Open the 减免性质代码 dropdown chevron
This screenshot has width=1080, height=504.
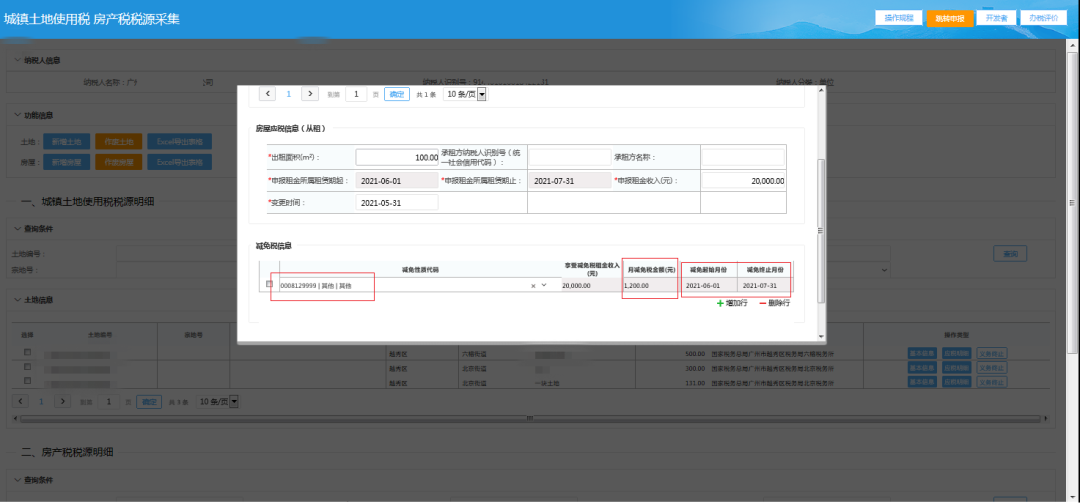click(543, 285)
